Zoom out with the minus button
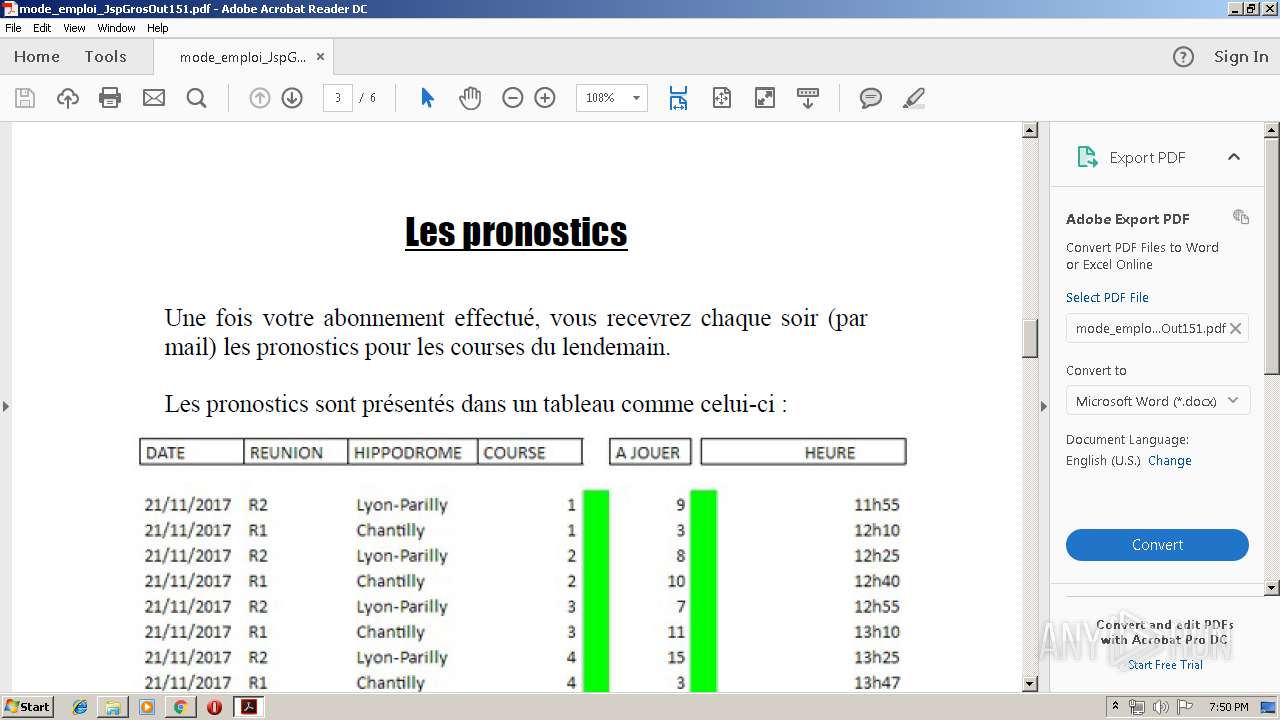 tap(513, 98)
